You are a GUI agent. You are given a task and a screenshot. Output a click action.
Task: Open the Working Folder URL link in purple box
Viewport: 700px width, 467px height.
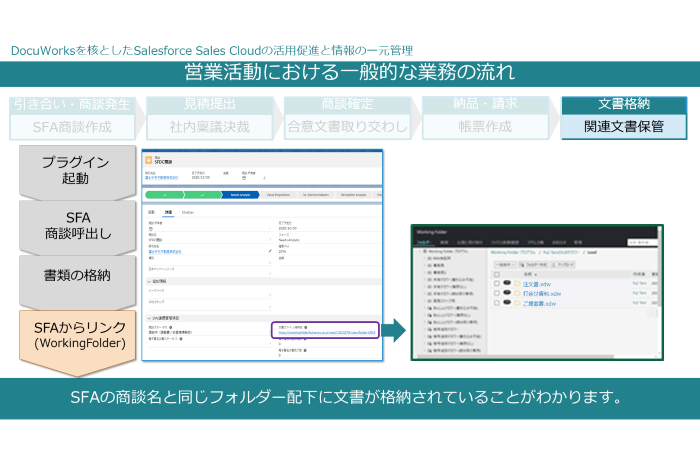[x=327, y=333]
